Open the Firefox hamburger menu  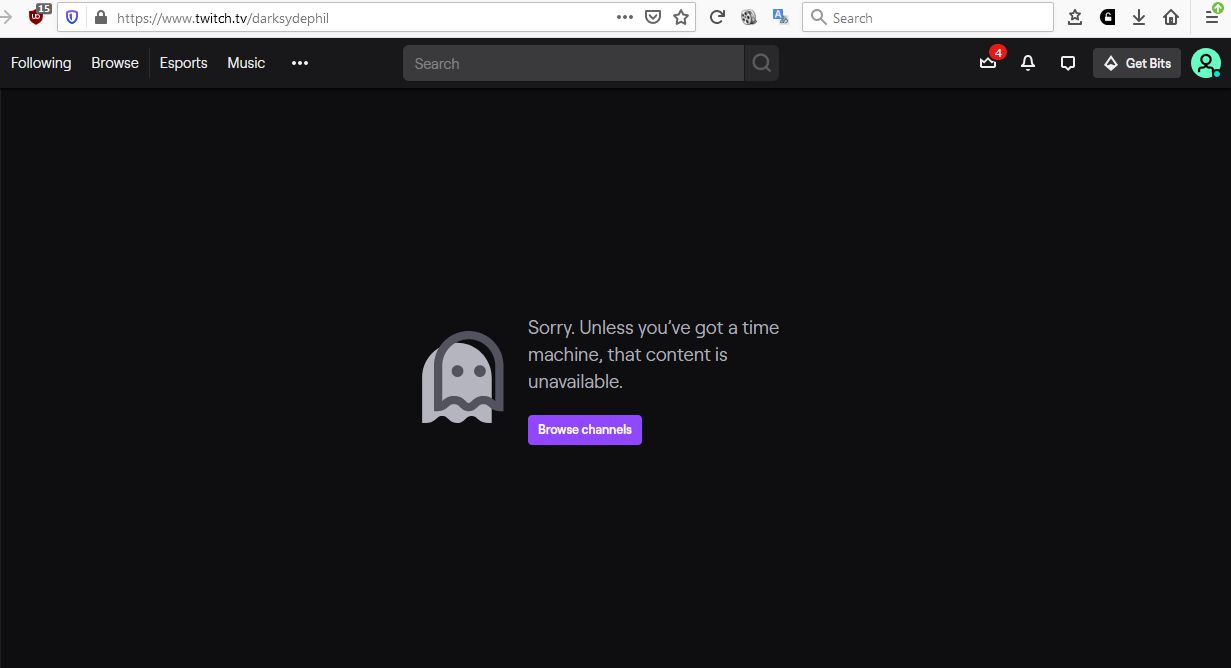pos(1212,16)
